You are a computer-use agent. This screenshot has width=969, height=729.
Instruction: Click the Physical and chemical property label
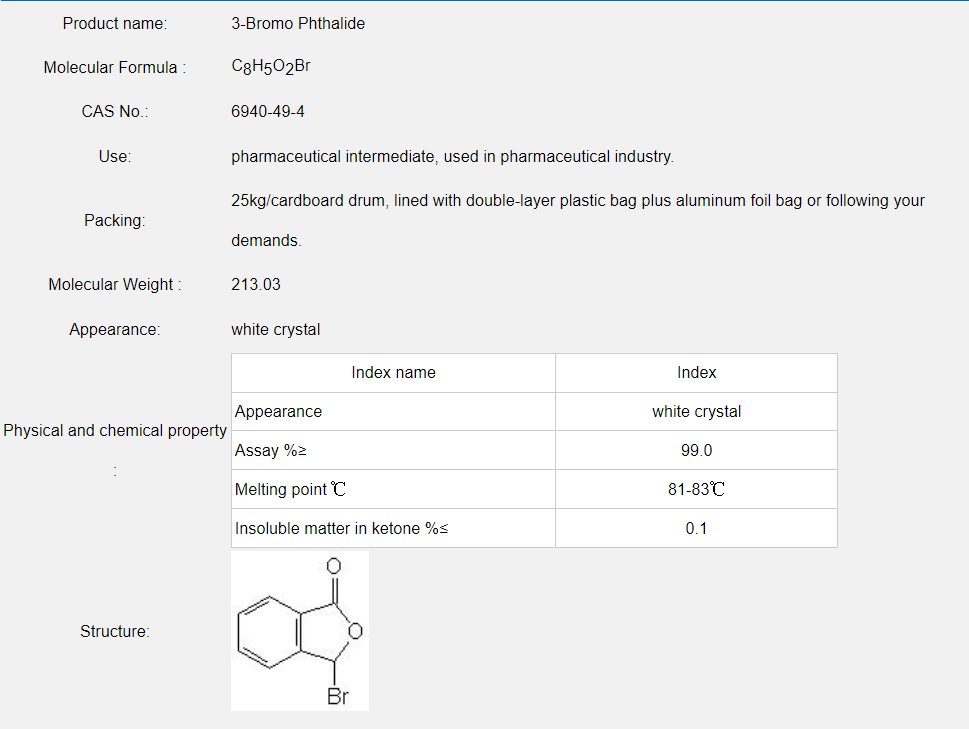click(x=115, y=430)
